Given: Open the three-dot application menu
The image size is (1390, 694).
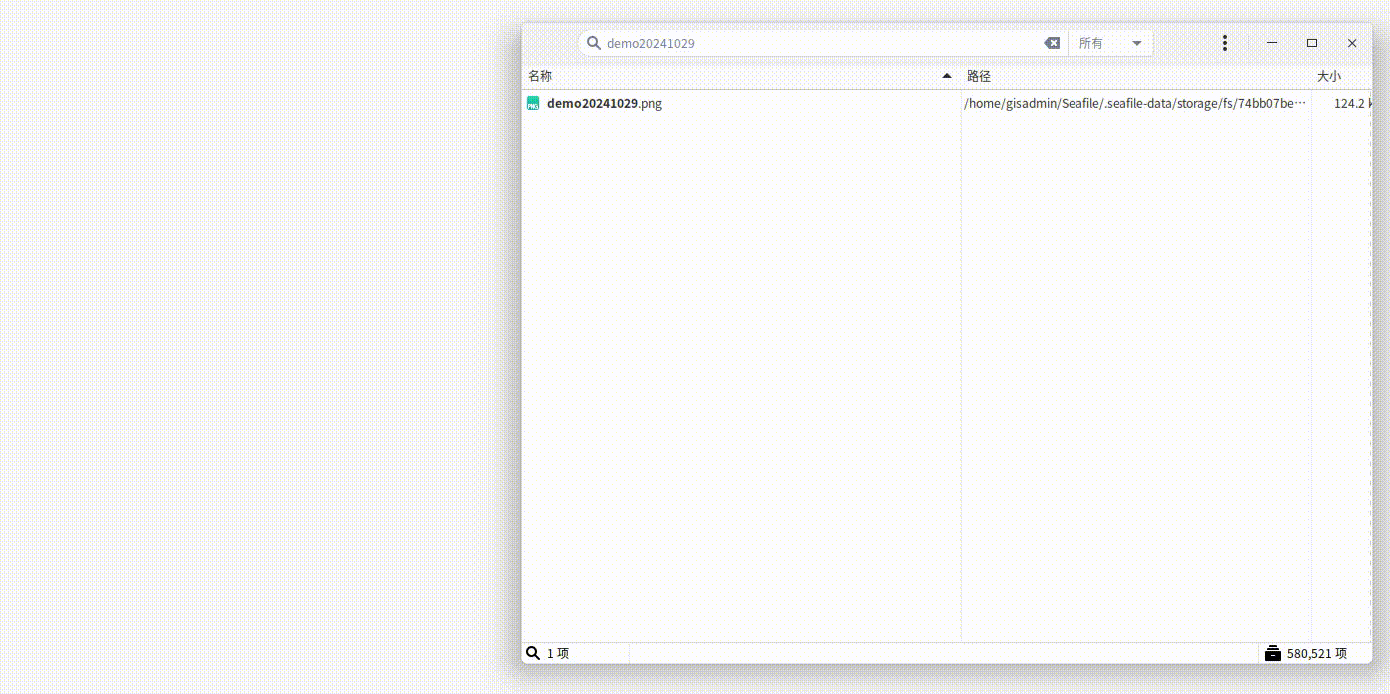Looking at the screenshot, I should (1225, 43).
